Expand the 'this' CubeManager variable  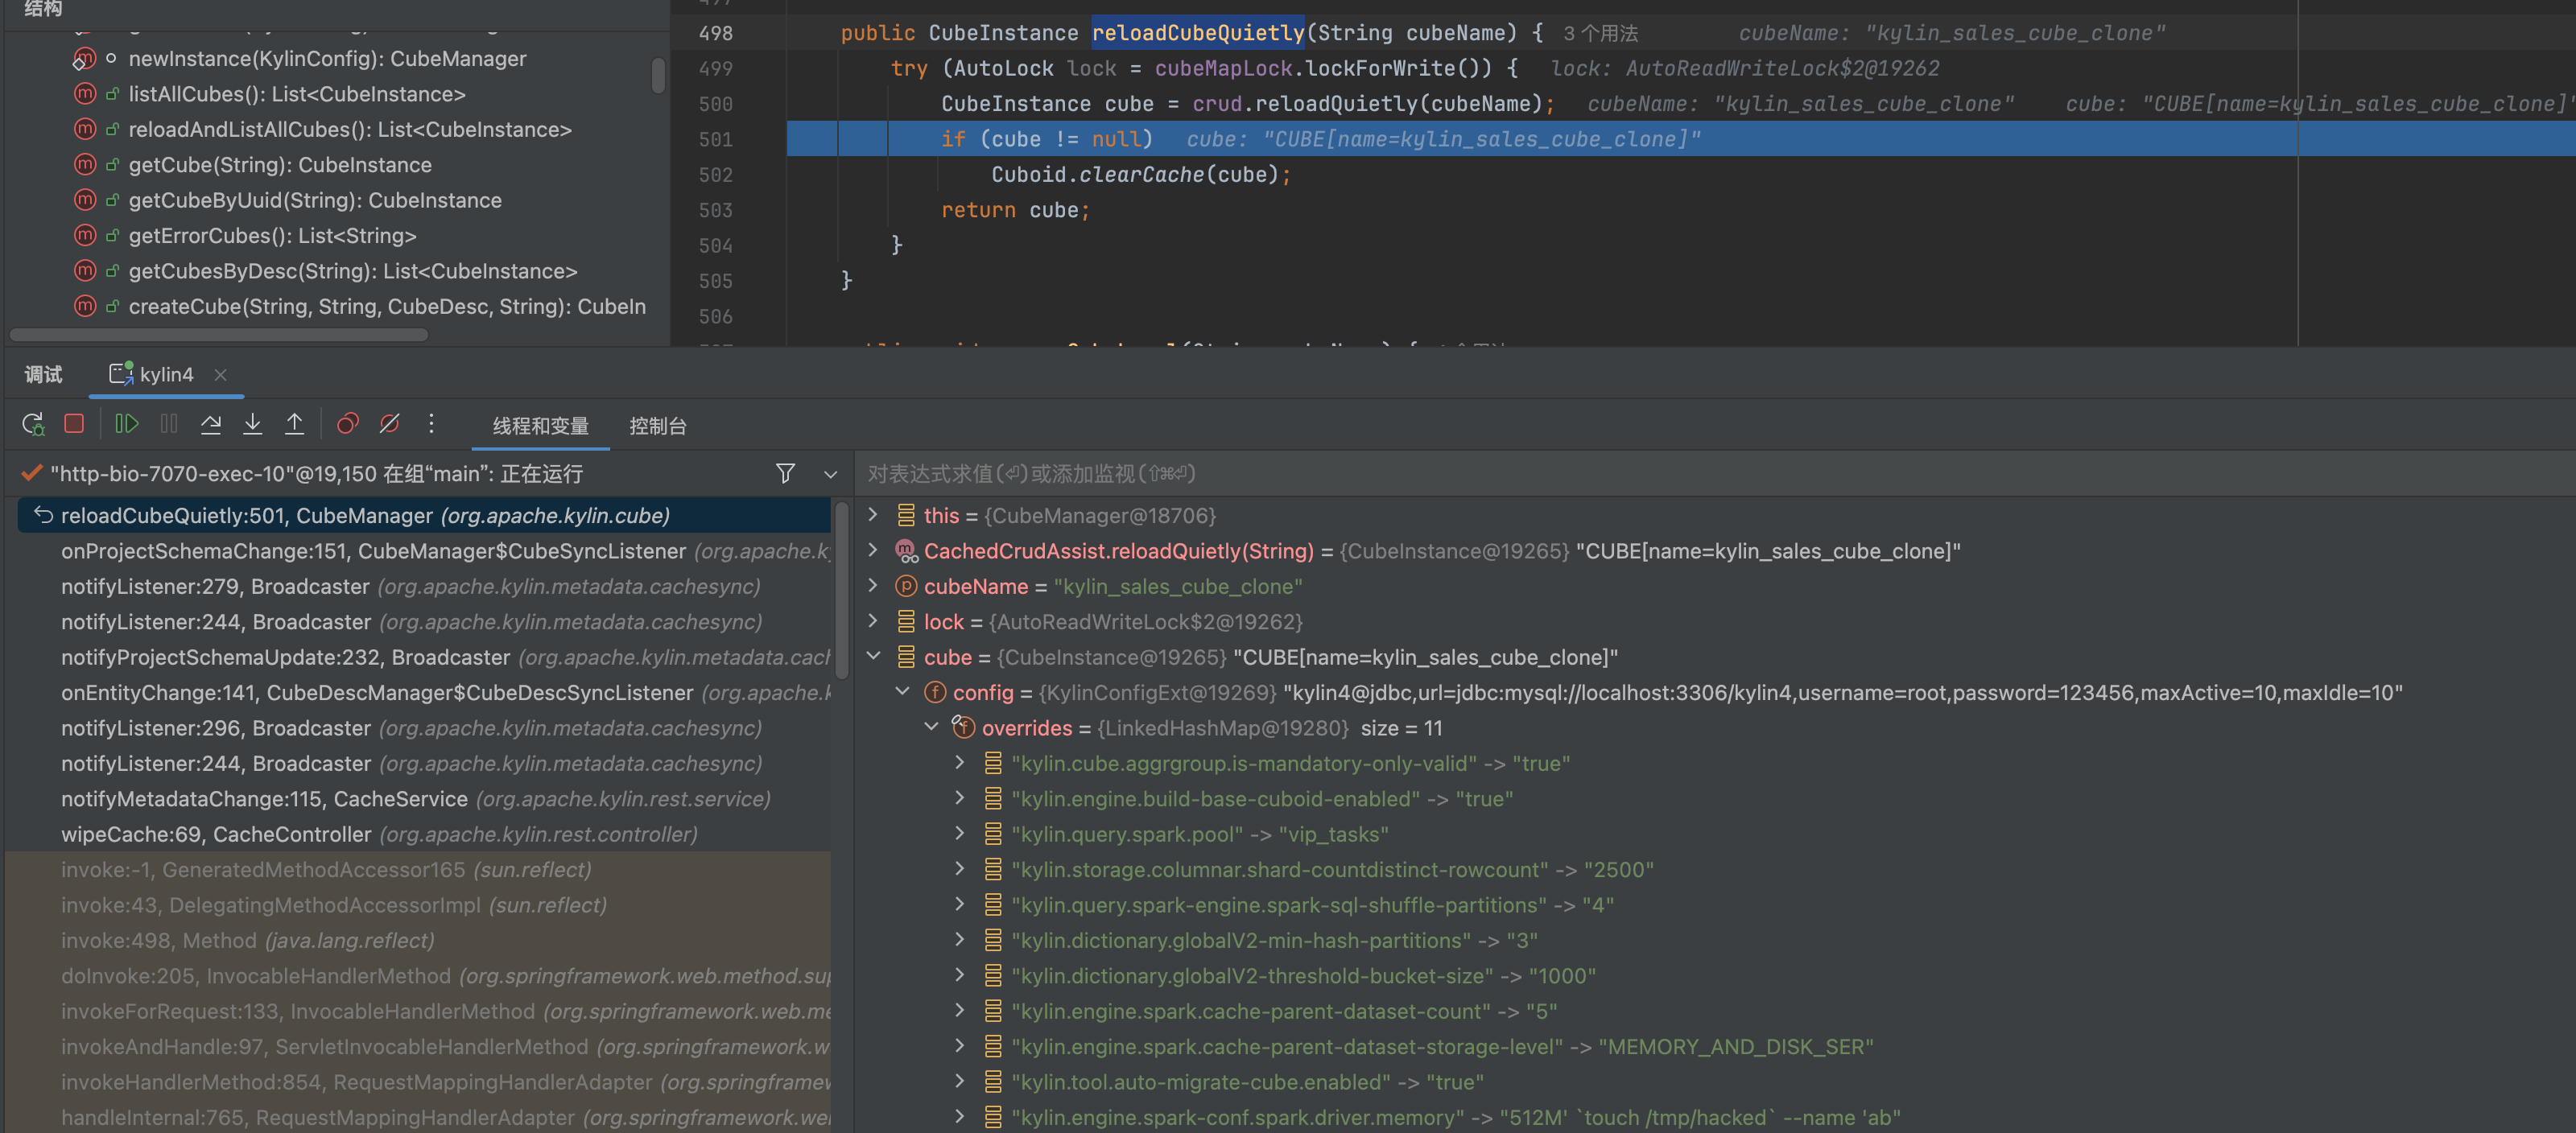coord(873,515)
